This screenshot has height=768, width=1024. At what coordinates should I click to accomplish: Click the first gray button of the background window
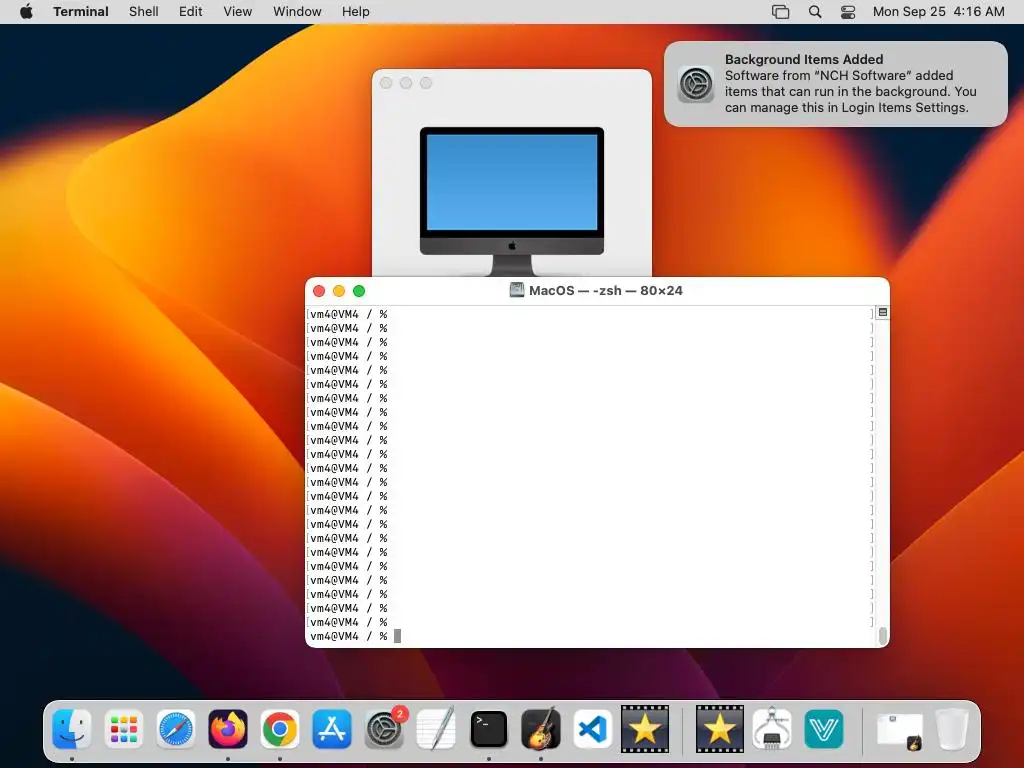tap(386, 83)
